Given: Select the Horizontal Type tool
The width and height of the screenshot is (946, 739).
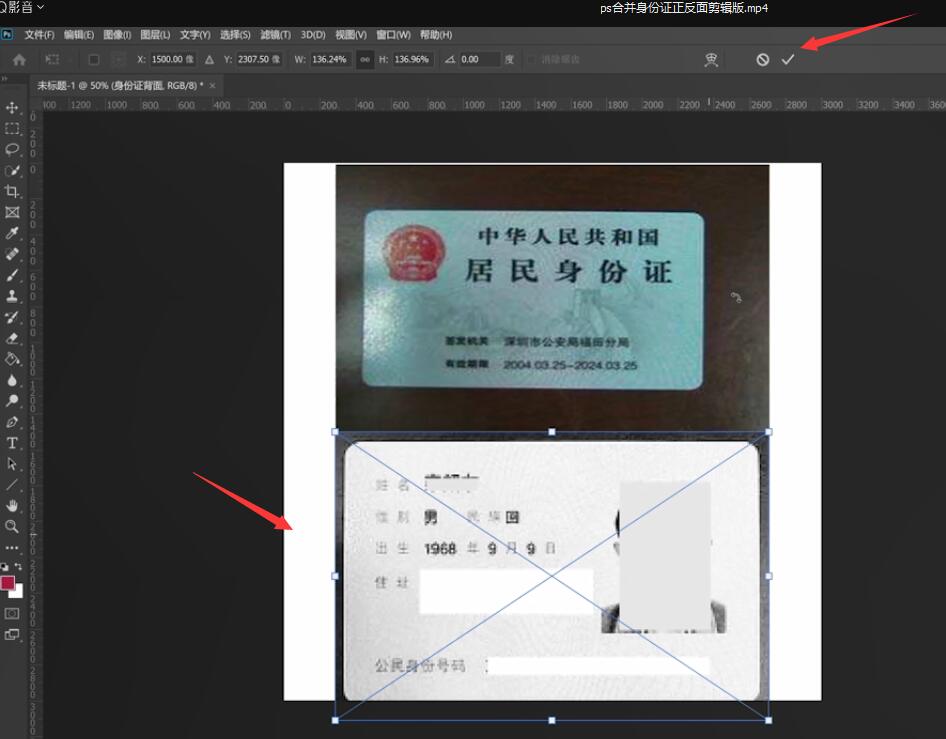Looking at the screenshot, I should tap(11, 443).
